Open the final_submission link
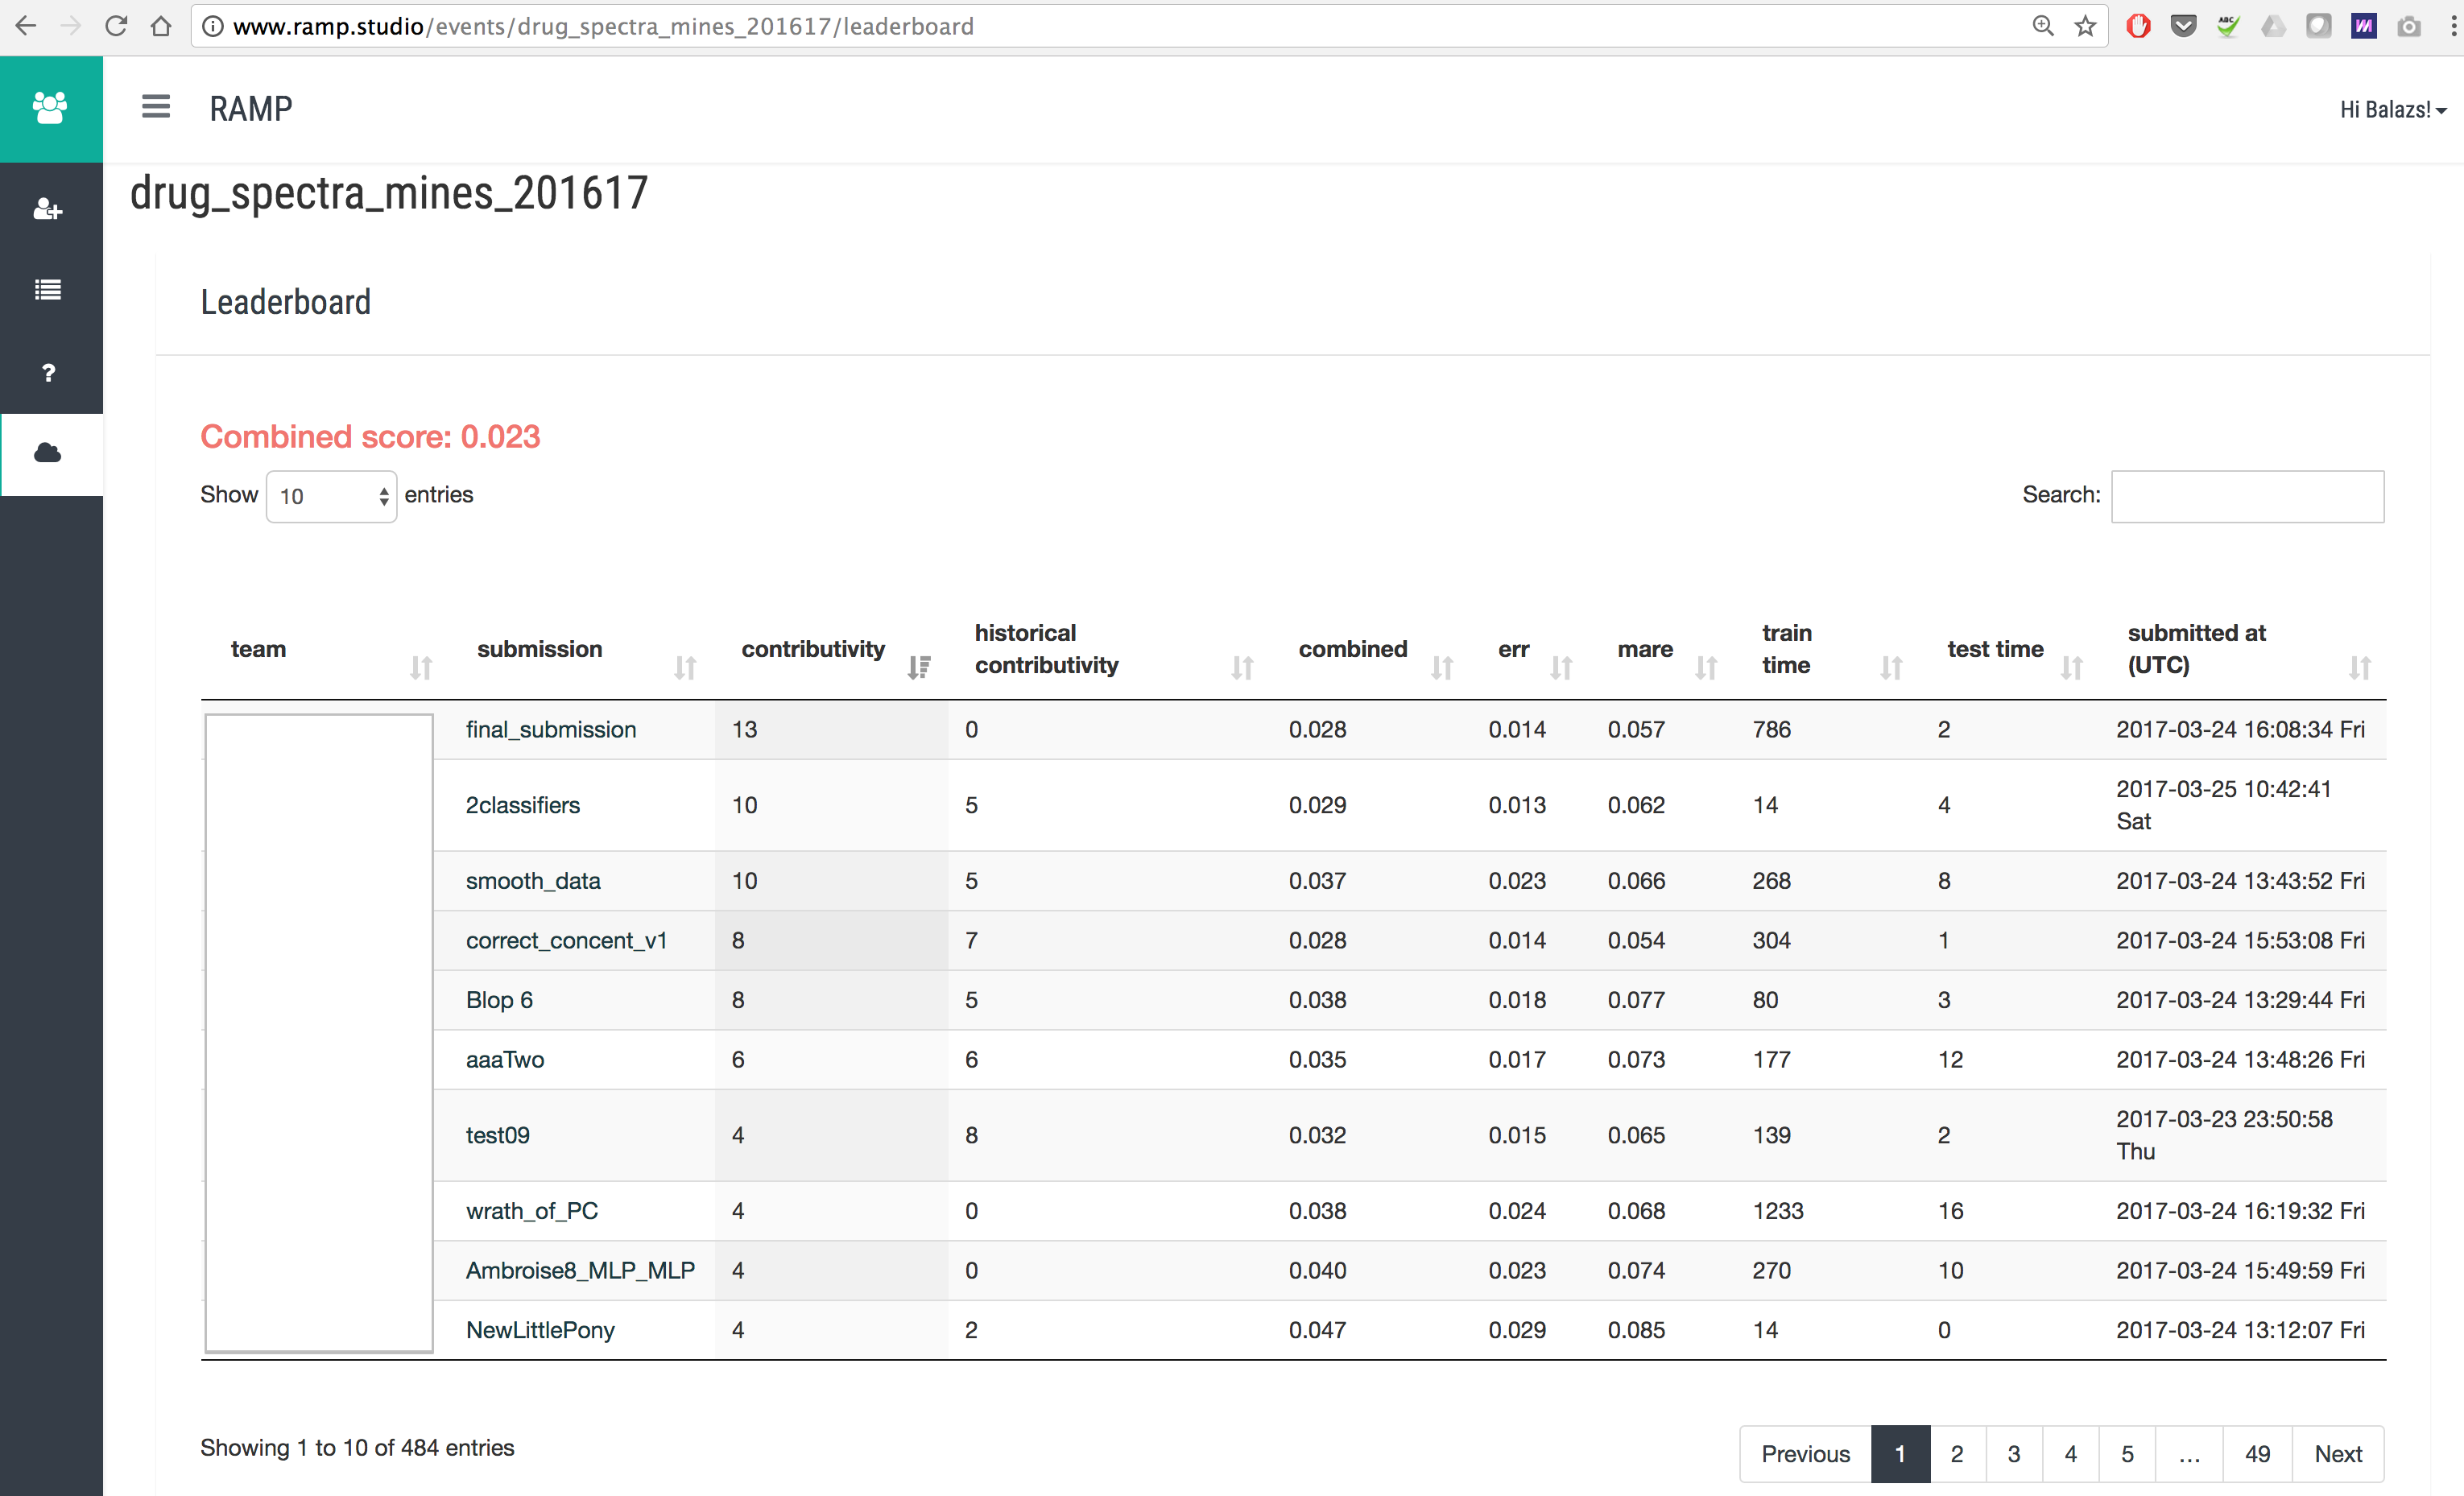The image size is (2464, 1496). tap(551, 729)
